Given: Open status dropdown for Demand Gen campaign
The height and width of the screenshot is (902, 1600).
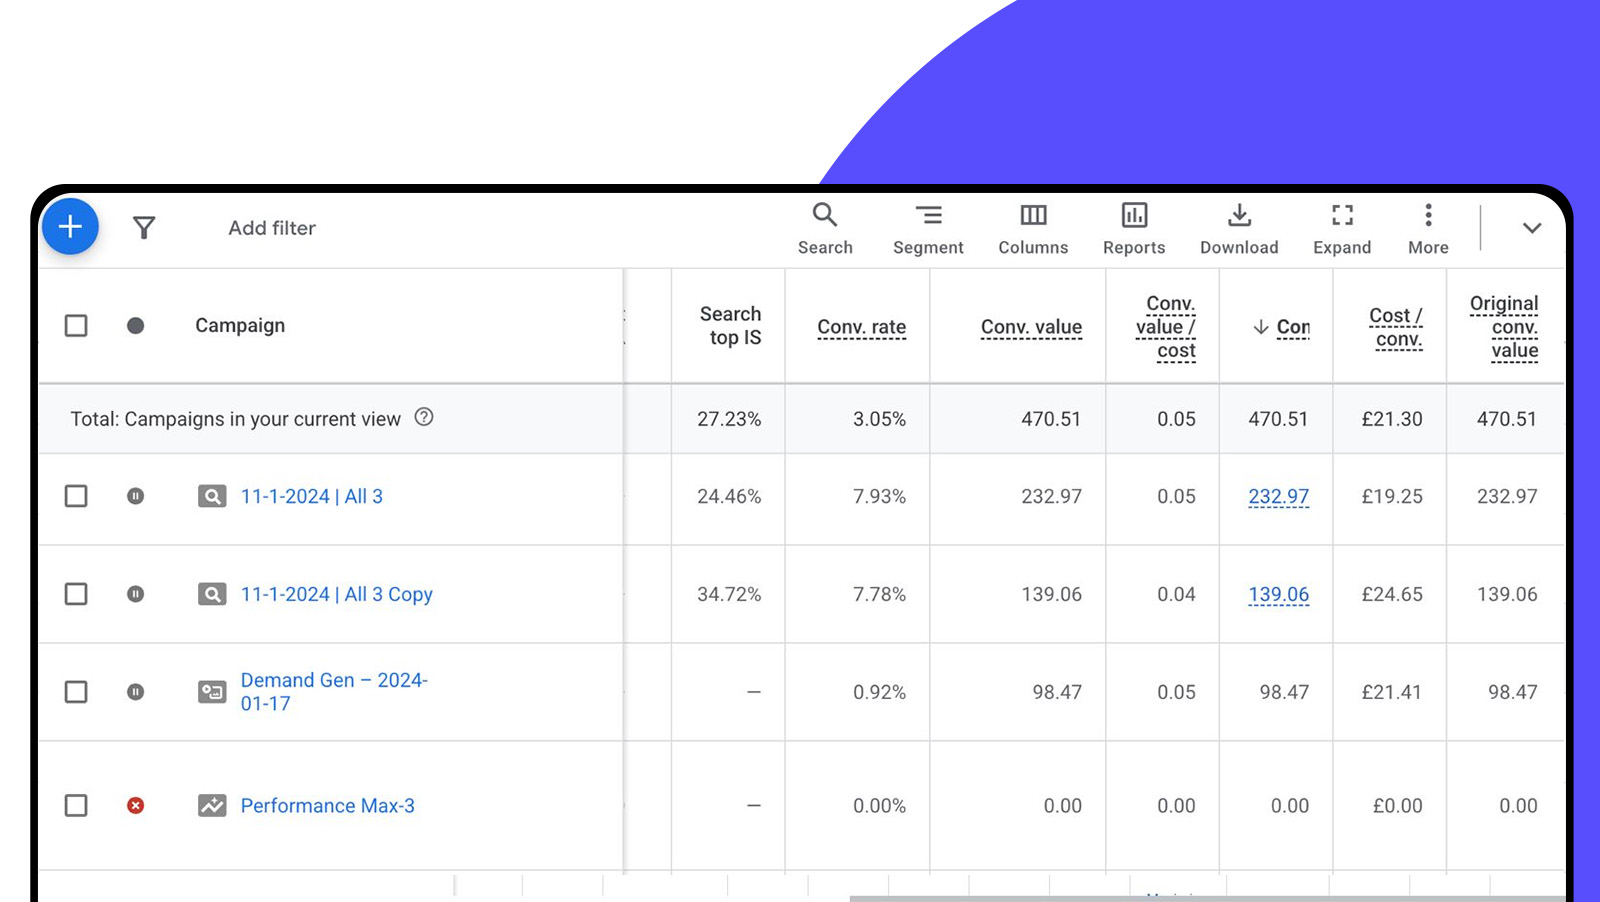Looking at the screenshot, I should click(136, 692).
